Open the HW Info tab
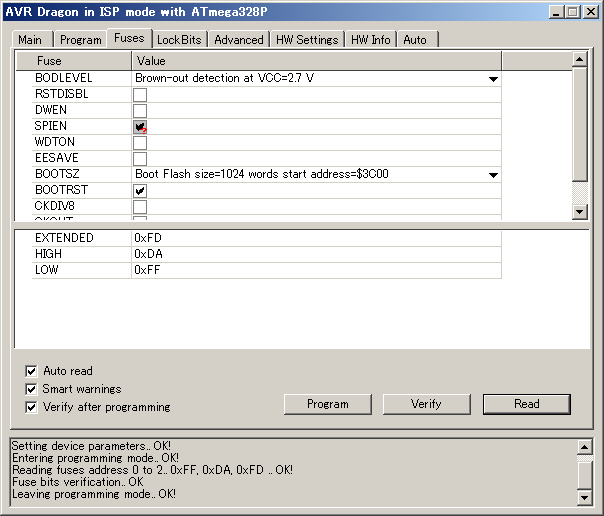The width and height of the screenshot is (604, 516). point(371,40)
